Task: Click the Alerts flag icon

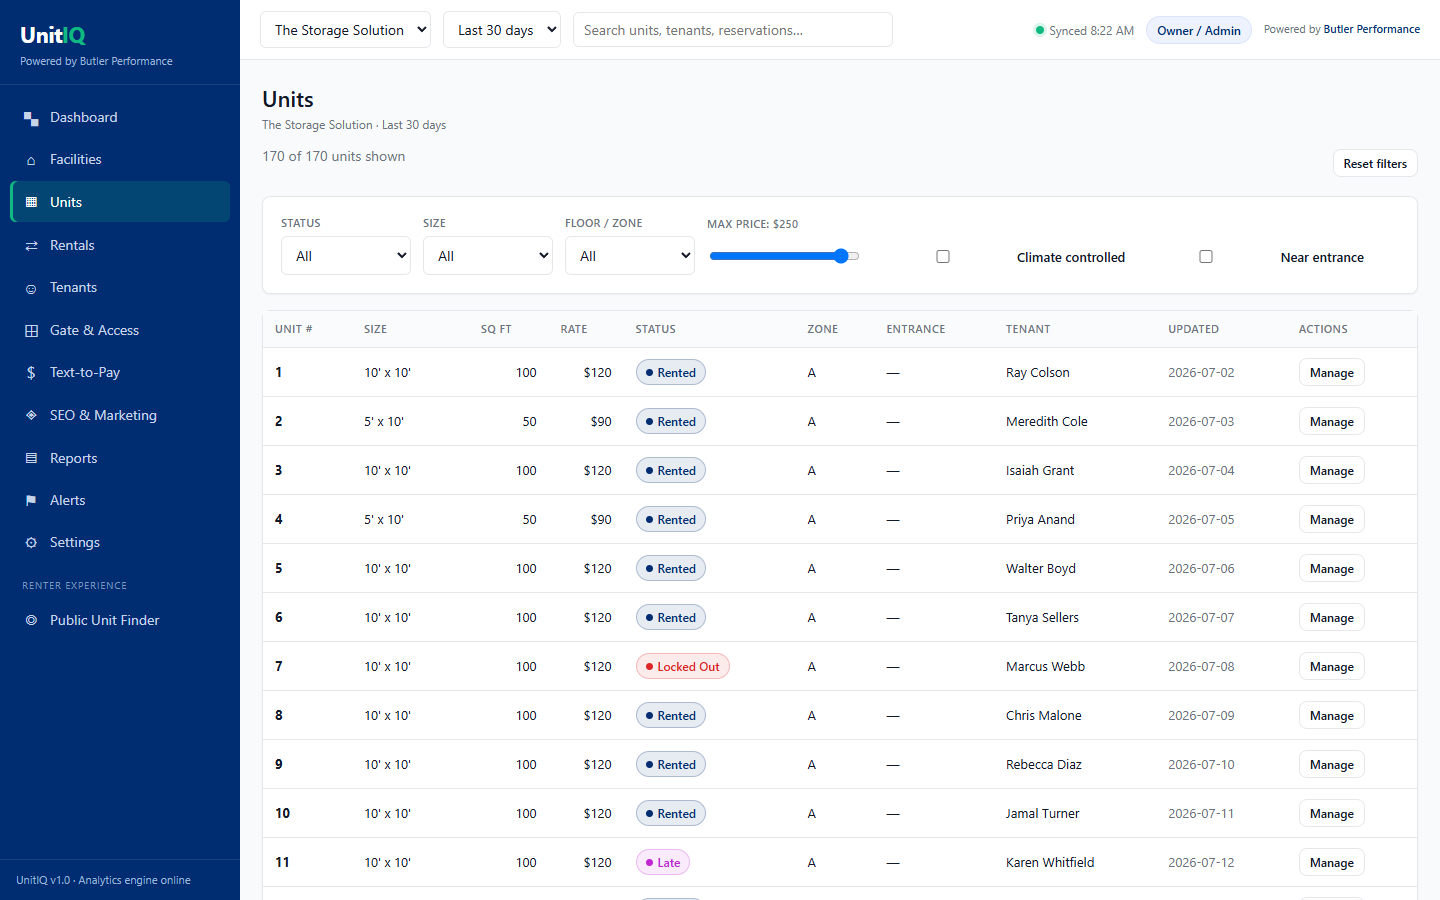Action: click(x=31, y=500)
